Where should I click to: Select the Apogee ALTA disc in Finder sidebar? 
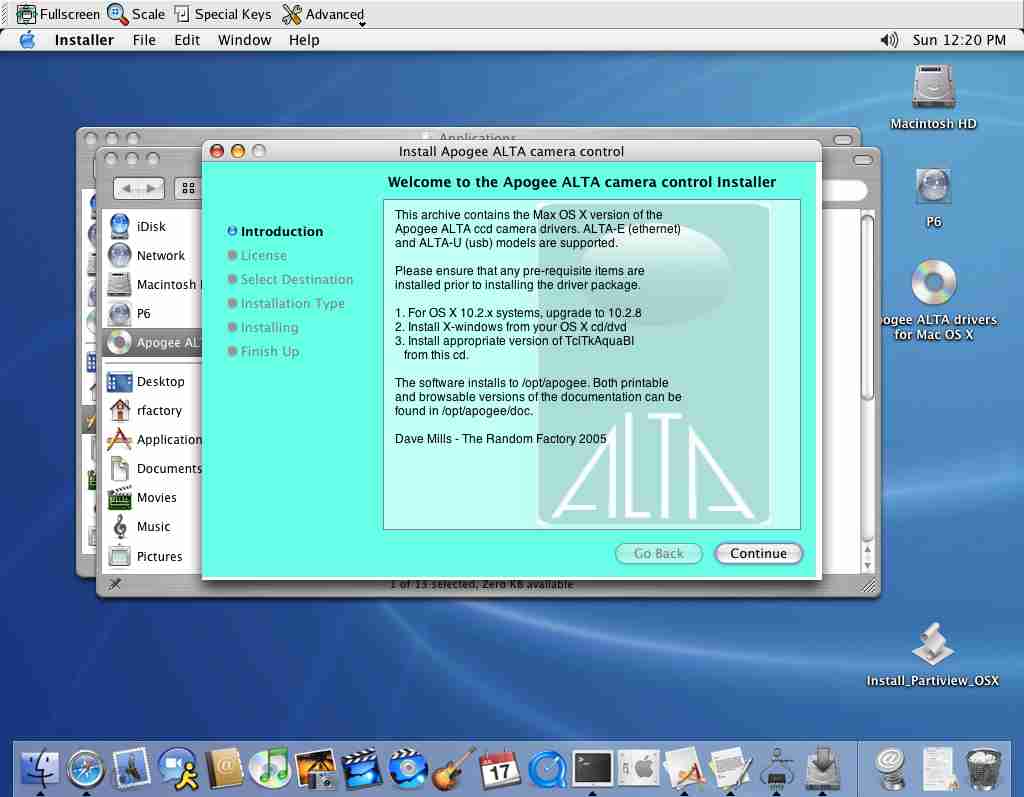[x=153, y=342]
